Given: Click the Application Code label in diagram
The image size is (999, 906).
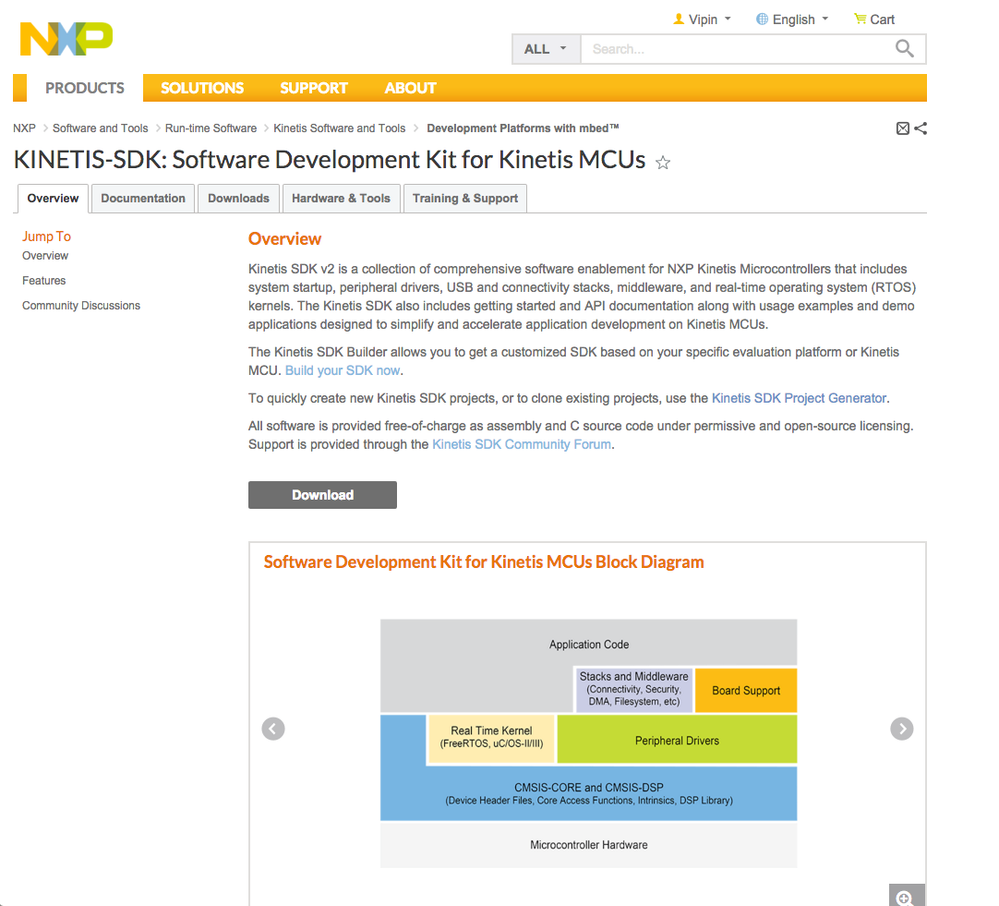Looking at the screenshot, I should 589,644.
